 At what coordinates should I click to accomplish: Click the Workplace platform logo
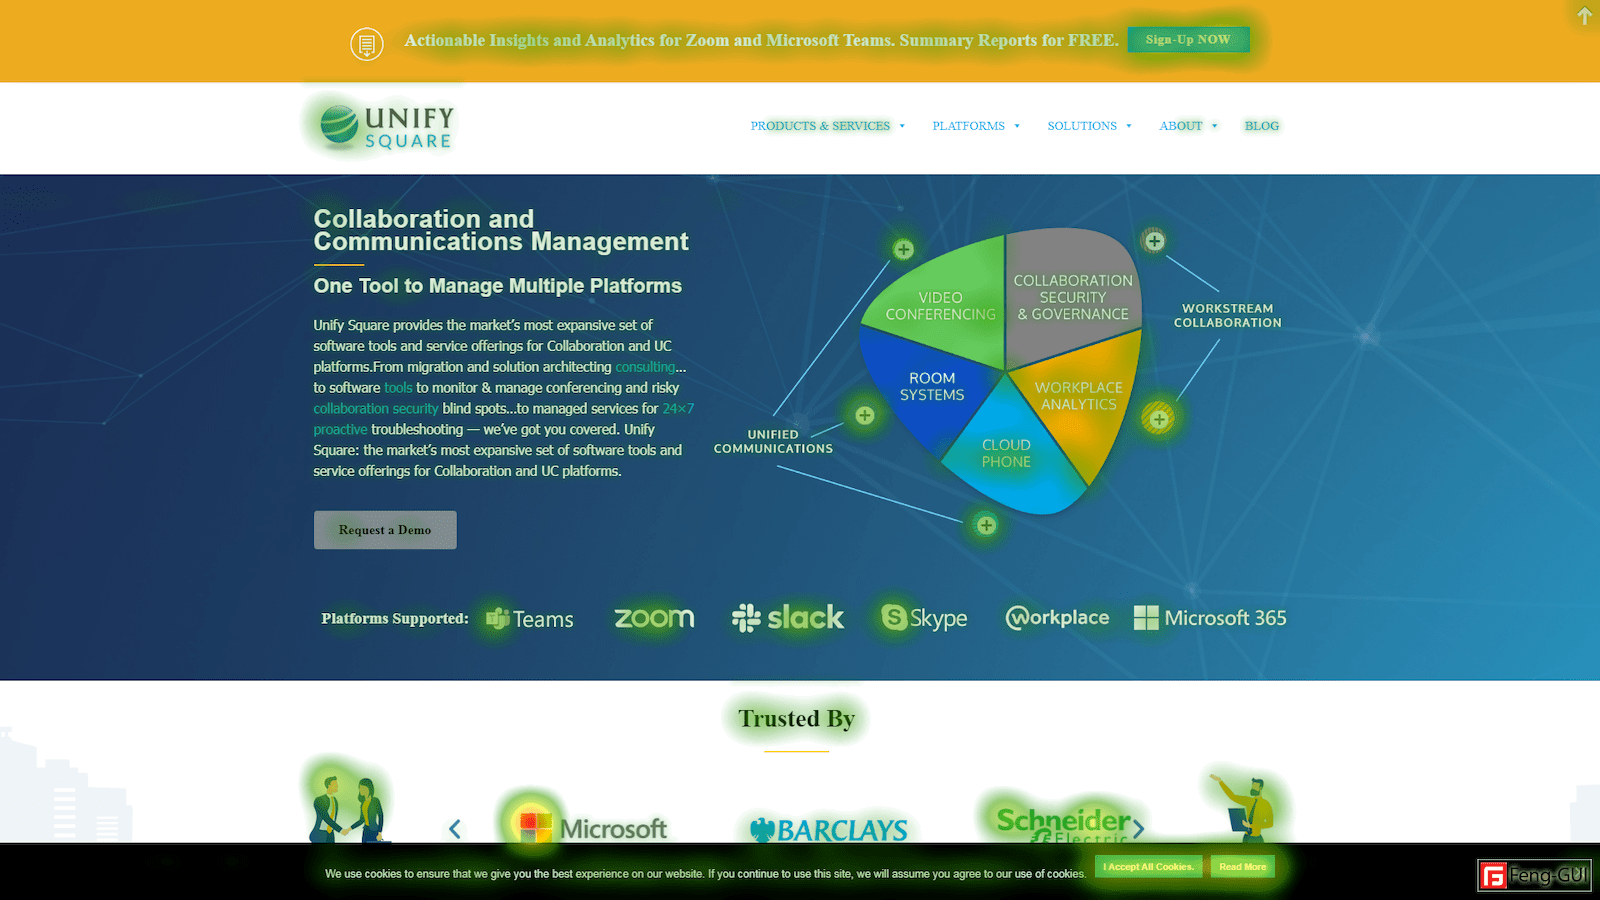click(x=1057, y=618)
